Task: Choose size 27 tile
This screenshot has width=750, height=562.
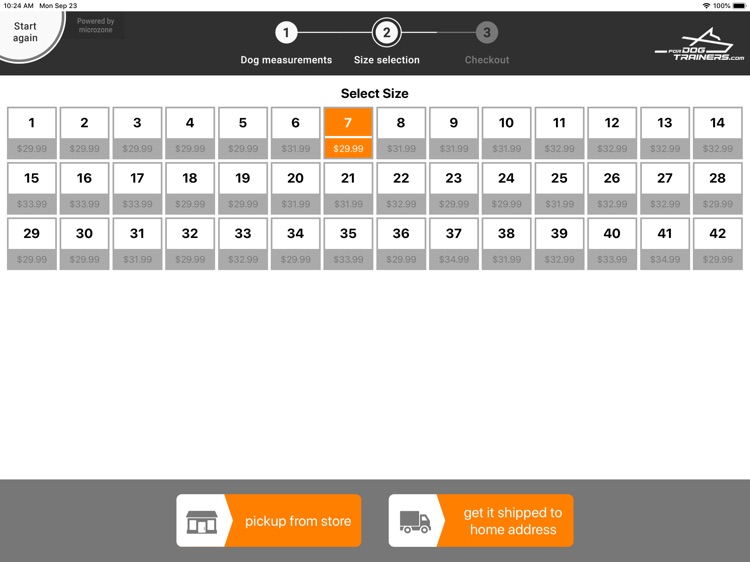Action: click(665, 188)
